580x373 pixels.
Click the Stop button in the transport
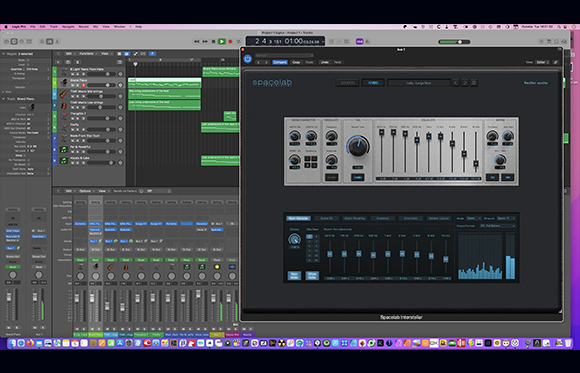click(x=213, y=41)
